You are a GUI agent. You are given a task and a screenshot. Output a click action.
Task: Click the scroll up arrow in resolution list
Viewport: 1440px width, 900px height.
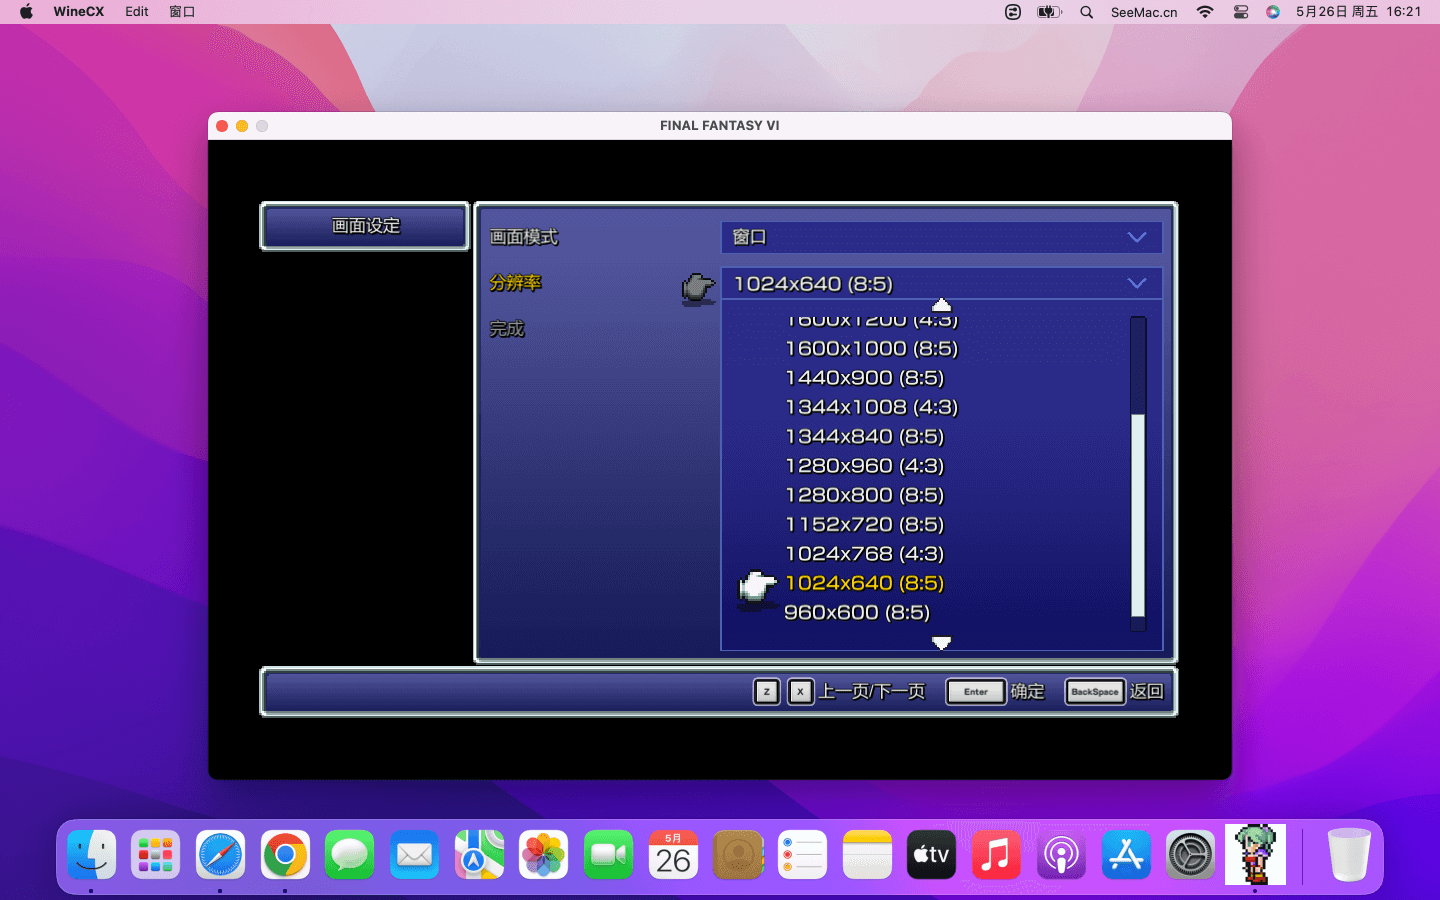click(x=941, y=305)
